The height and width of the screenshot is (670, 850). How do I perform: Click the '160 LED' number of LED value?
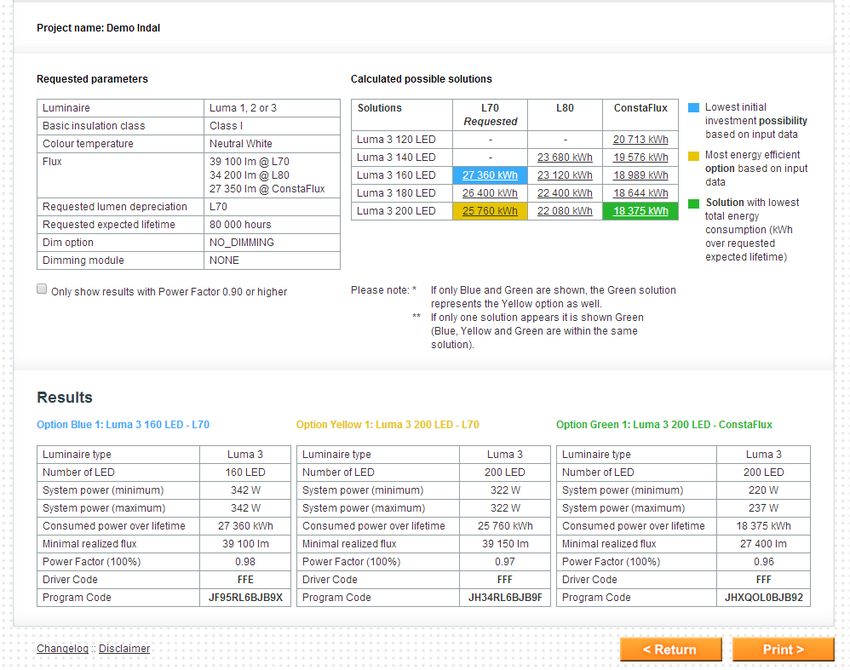click(x=246, y=472)
